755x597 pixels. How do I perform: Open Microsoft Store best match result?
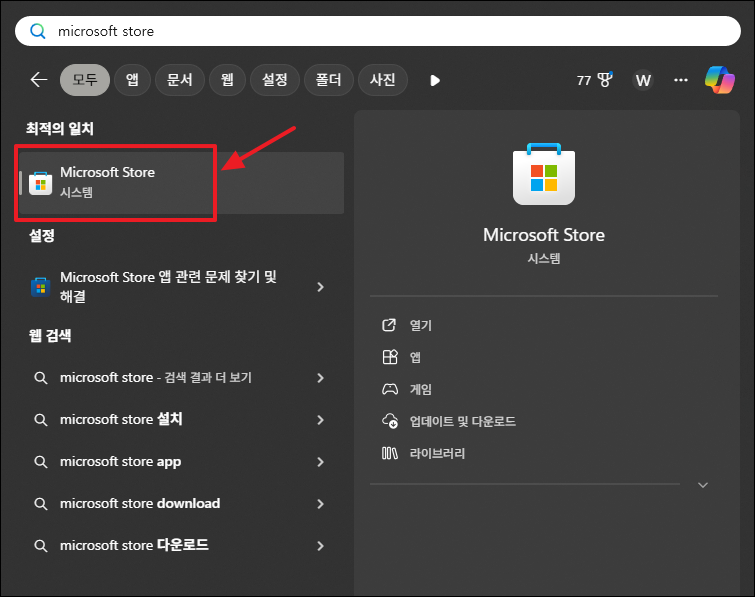(x=181, y=183)
